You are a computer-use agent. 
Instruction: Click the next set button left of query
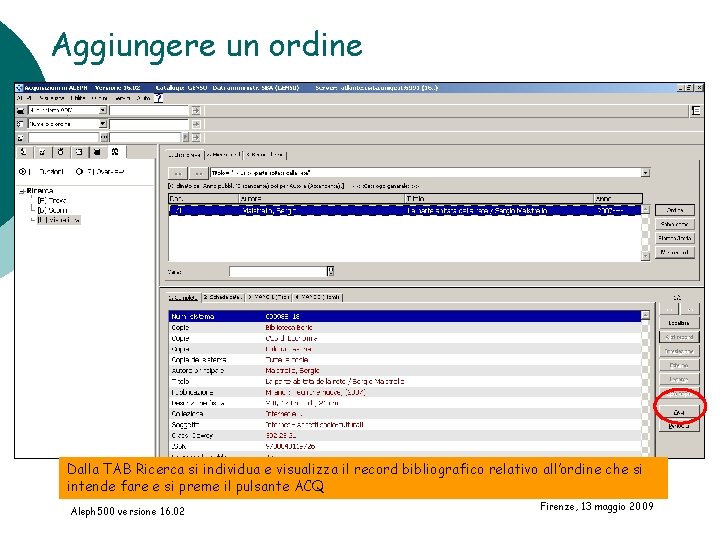click(198, 173)
